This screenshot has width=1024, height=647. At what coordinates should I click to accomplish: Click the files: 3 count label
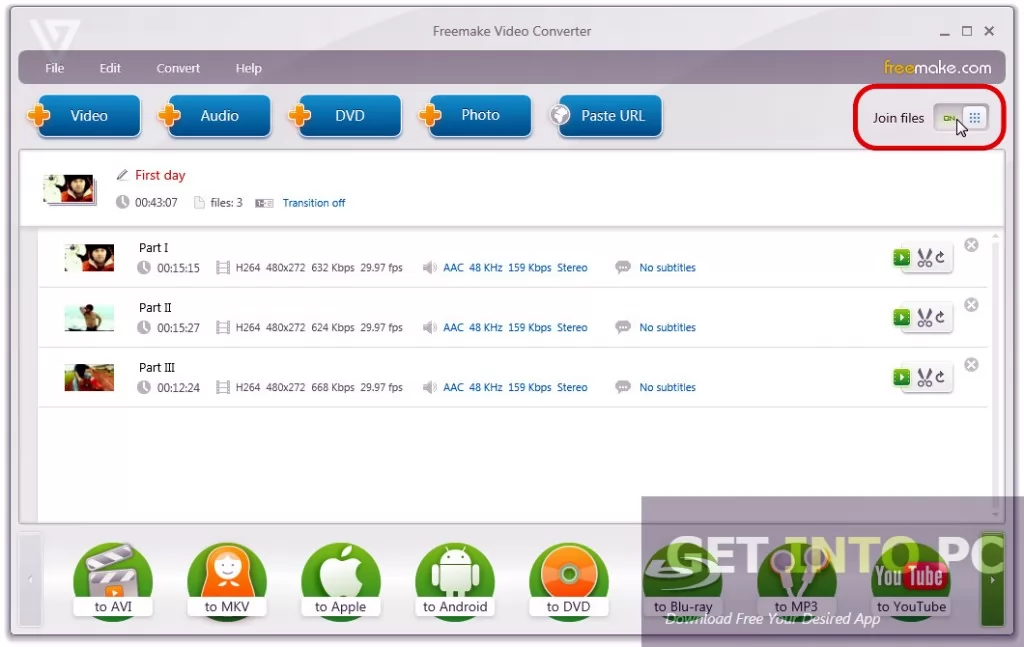[x=226, y=203]
